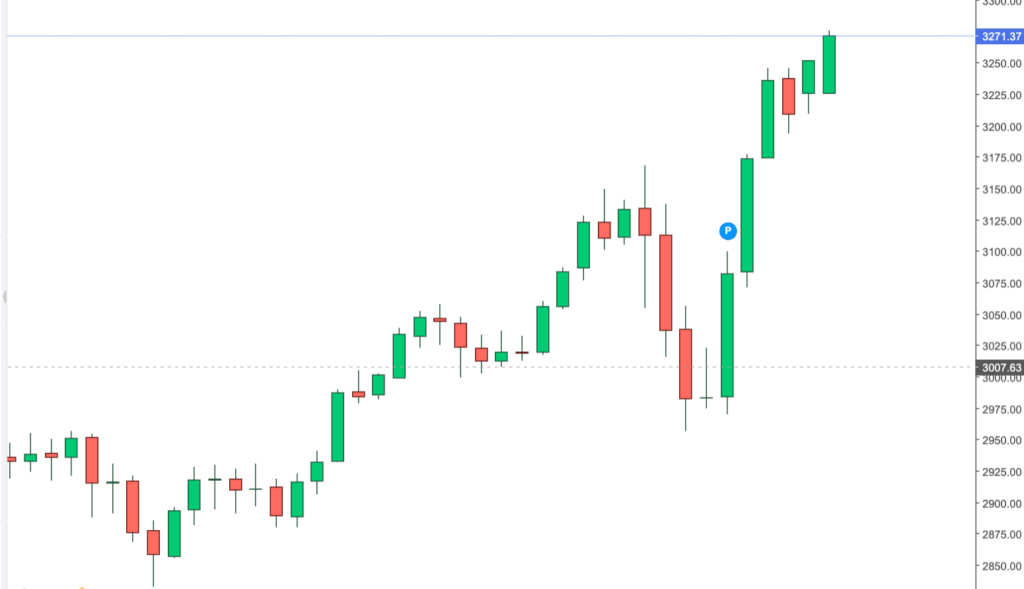Click the 2900.00 label on price axis
This screenshot has width=1024, height=589.
pos(1000,504)
